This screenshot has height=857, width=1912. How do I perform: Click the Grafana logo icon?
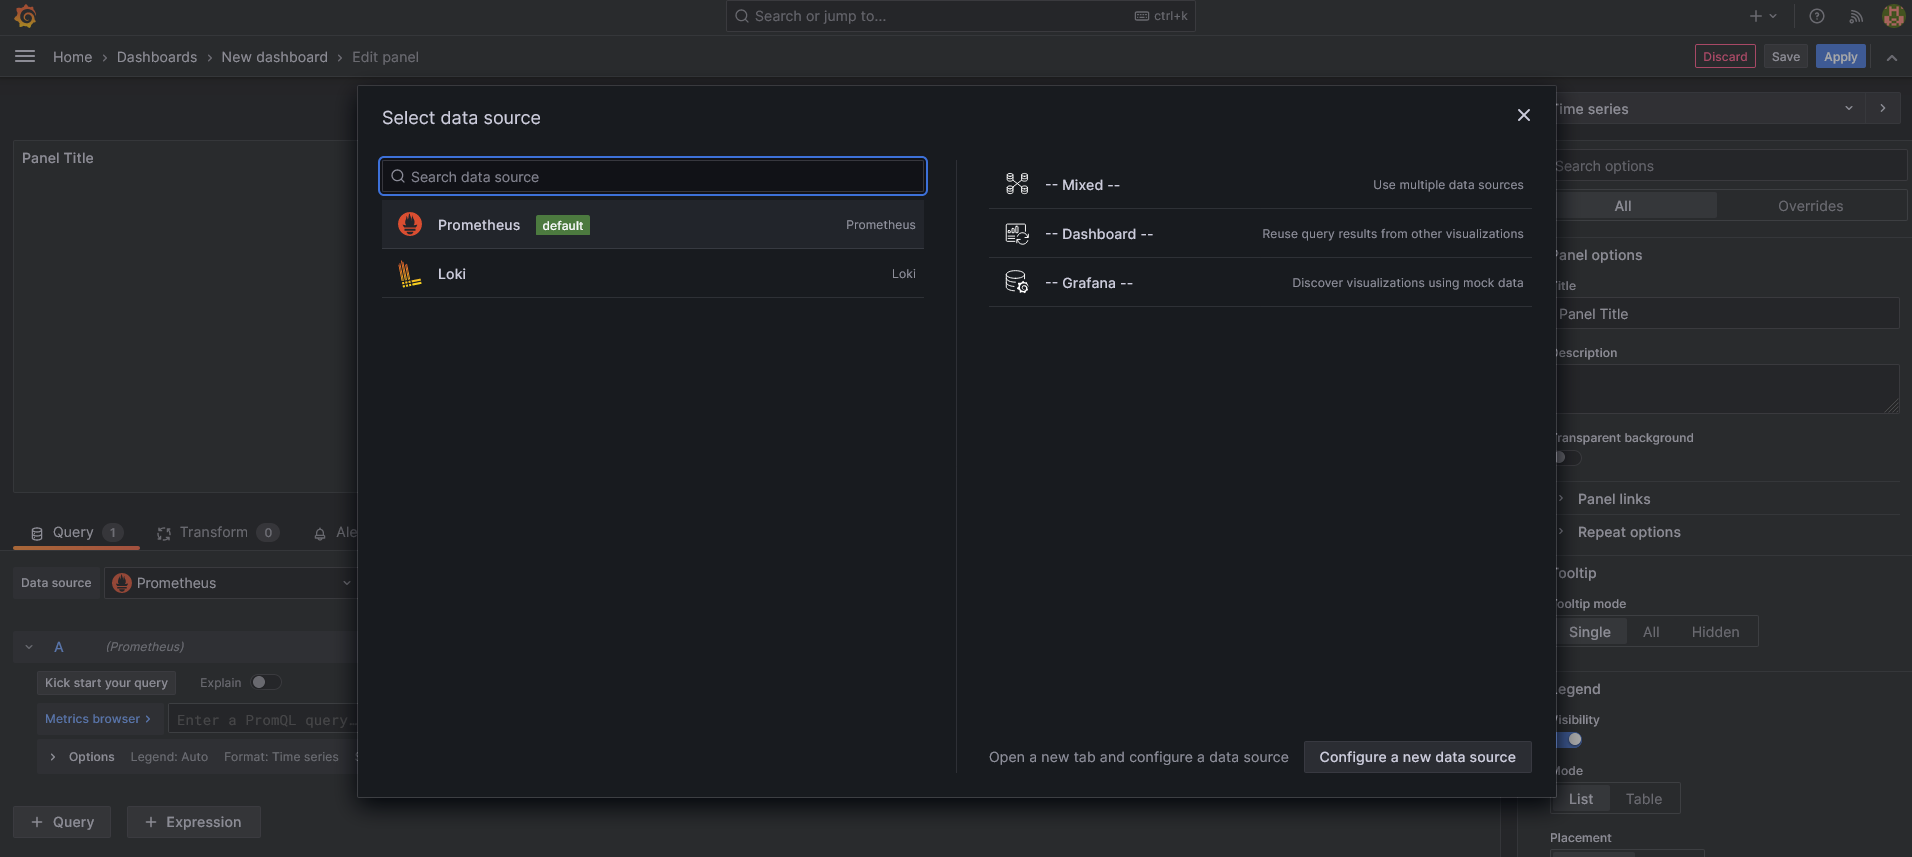point(26,17)
